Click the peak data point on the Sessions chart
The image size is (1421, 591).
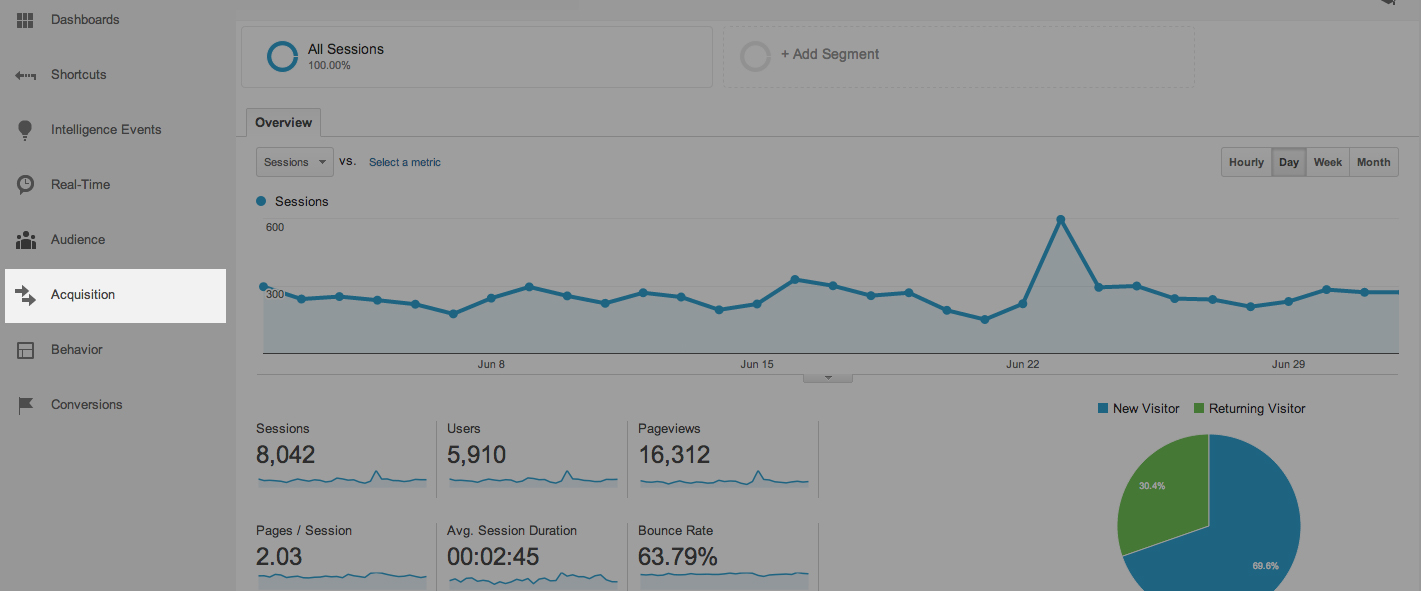pyautogui.click(x=1061, y=219)
